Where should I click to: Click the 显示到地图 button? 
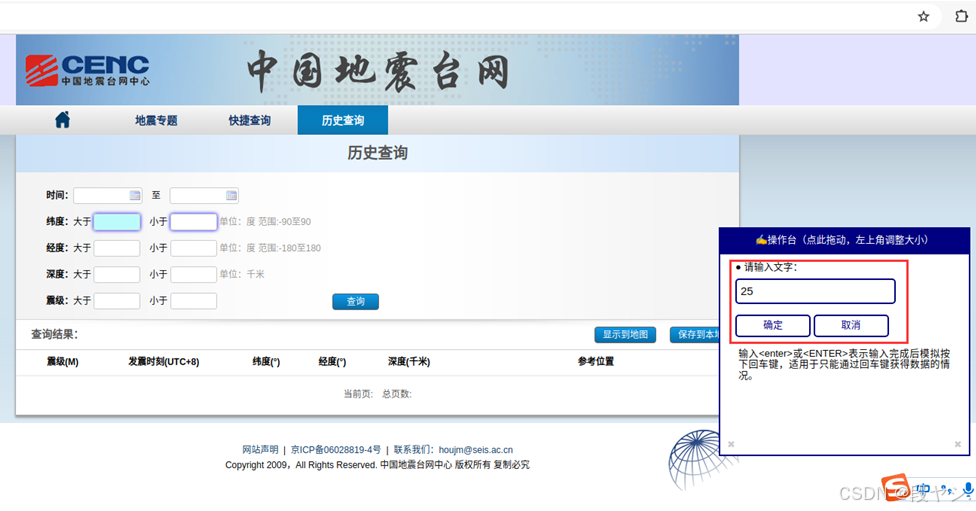point(625,335)
